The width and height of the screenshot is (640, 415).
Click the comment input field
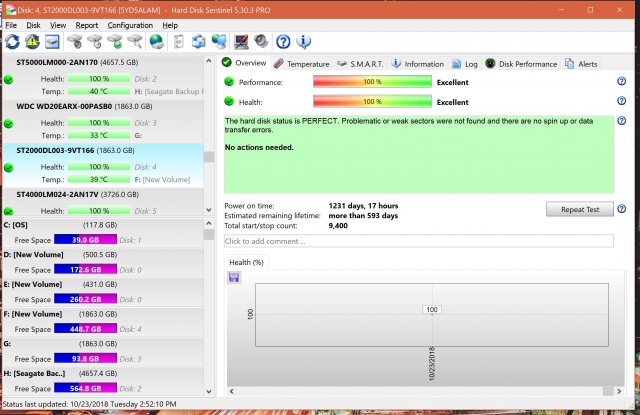(418, 241)
